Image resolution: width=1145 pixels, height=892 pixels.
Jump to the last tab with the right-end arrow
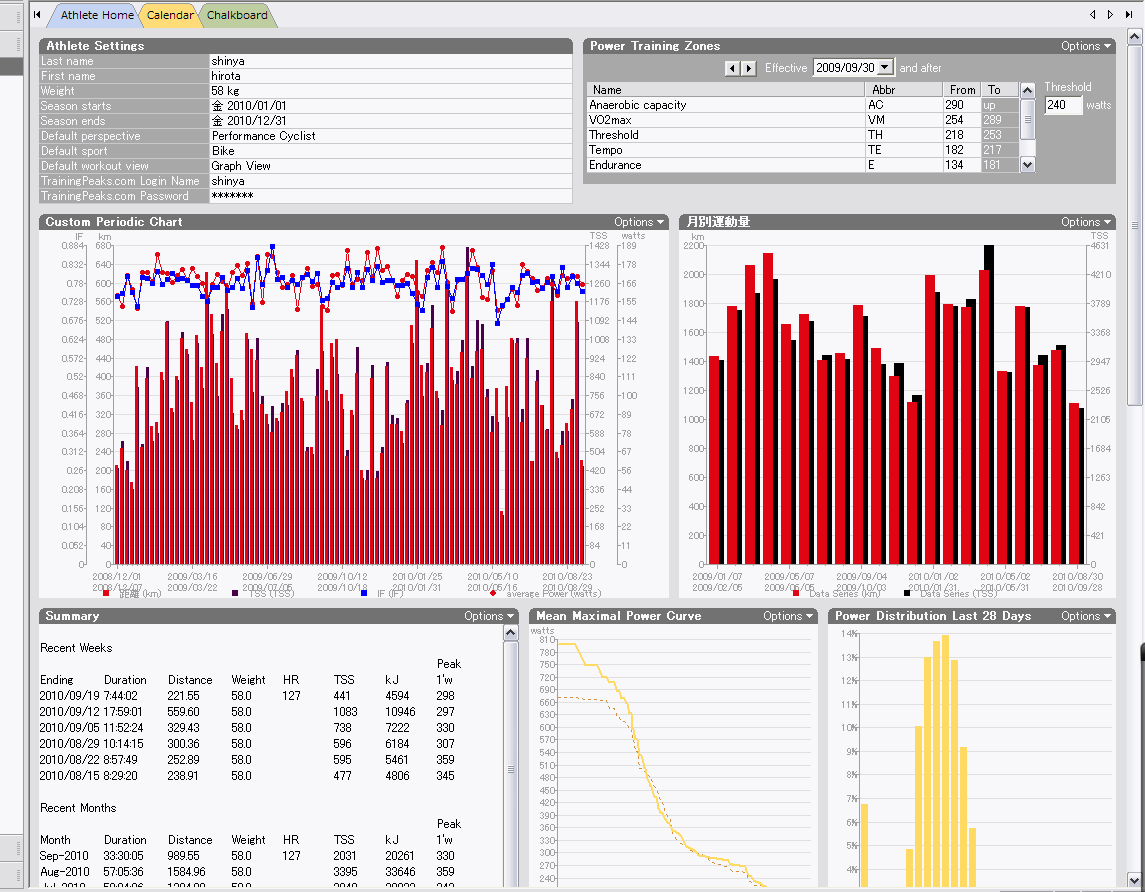(1129, 15)
